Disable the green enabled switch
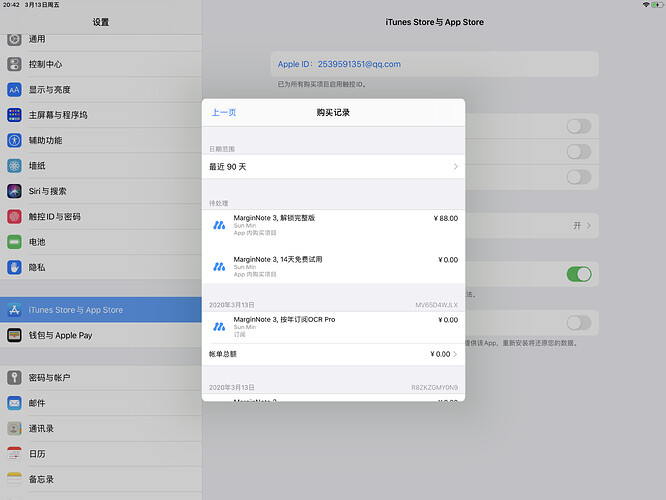Screen dimensions: 666x500 click(x=579, y=274)
